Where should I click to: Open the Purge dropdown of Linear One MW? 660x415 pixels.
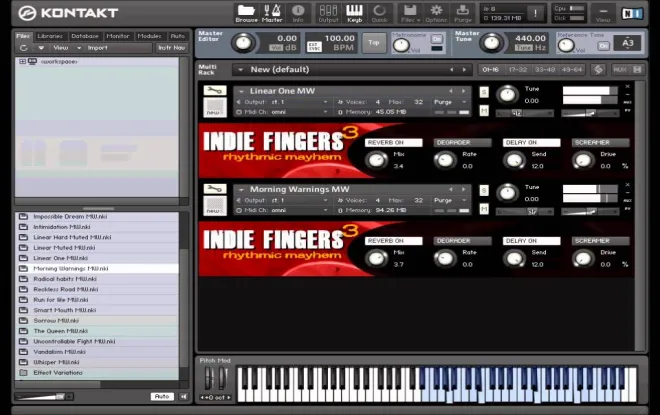tap(451, 102)
